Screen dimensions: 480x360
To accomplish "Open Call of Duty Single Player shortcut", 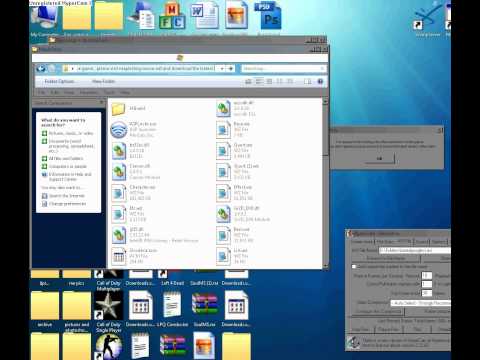I will tap(108, 313).
